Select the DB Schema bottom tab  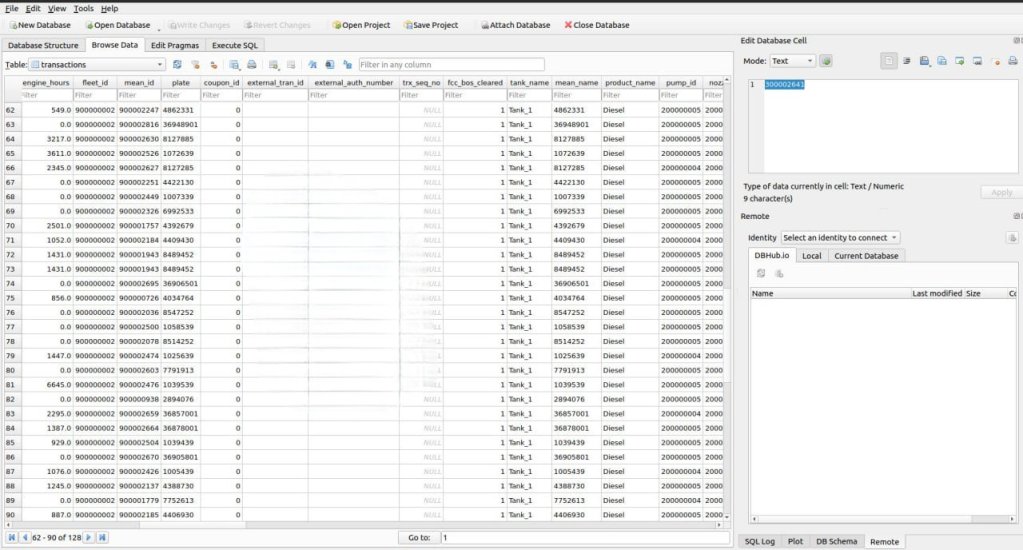point(835,541)
